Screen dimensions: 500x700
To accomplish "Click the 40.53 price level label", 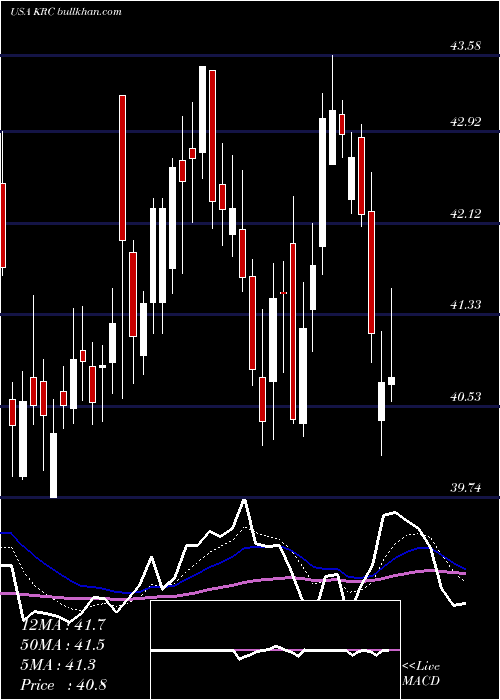I will point(466,396).
